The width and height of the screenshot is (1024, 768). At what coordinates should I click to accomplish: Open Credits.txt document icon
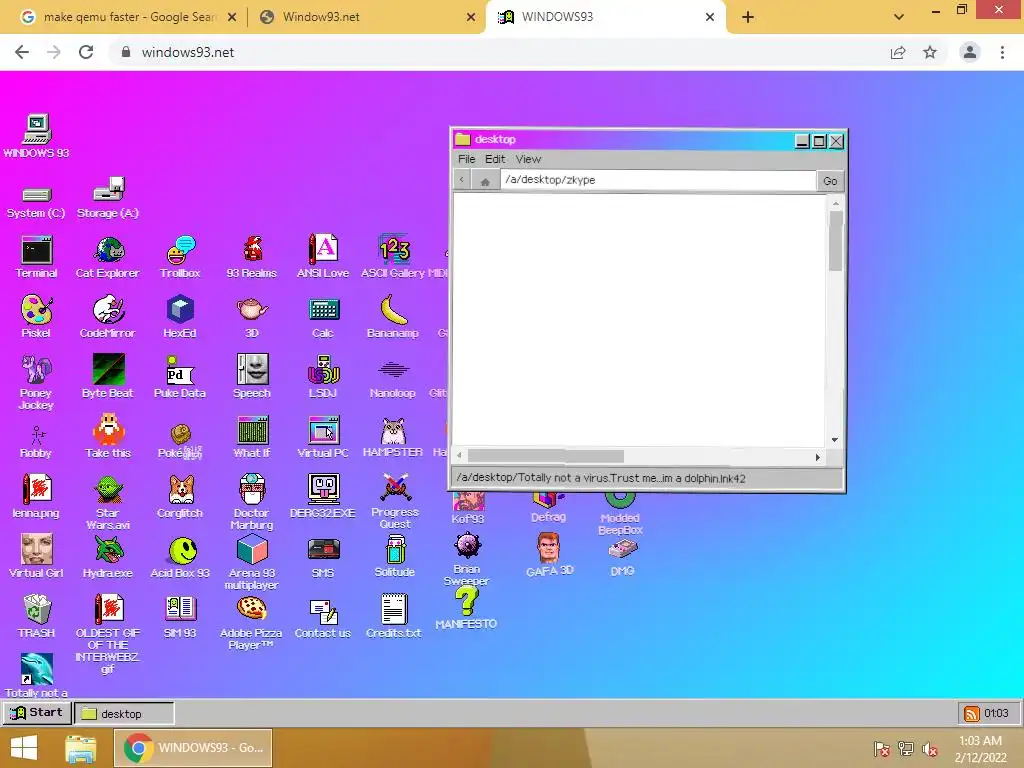(394, 615)
